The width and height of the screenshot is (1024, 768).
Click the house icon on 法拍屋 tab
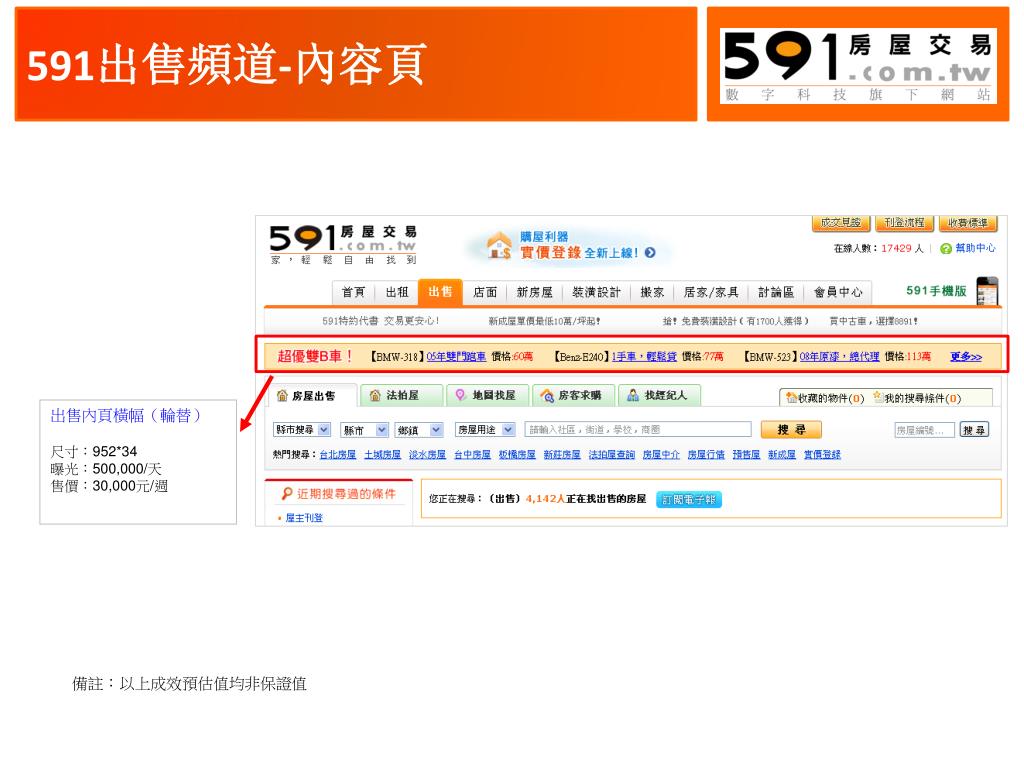click(375, 395)
